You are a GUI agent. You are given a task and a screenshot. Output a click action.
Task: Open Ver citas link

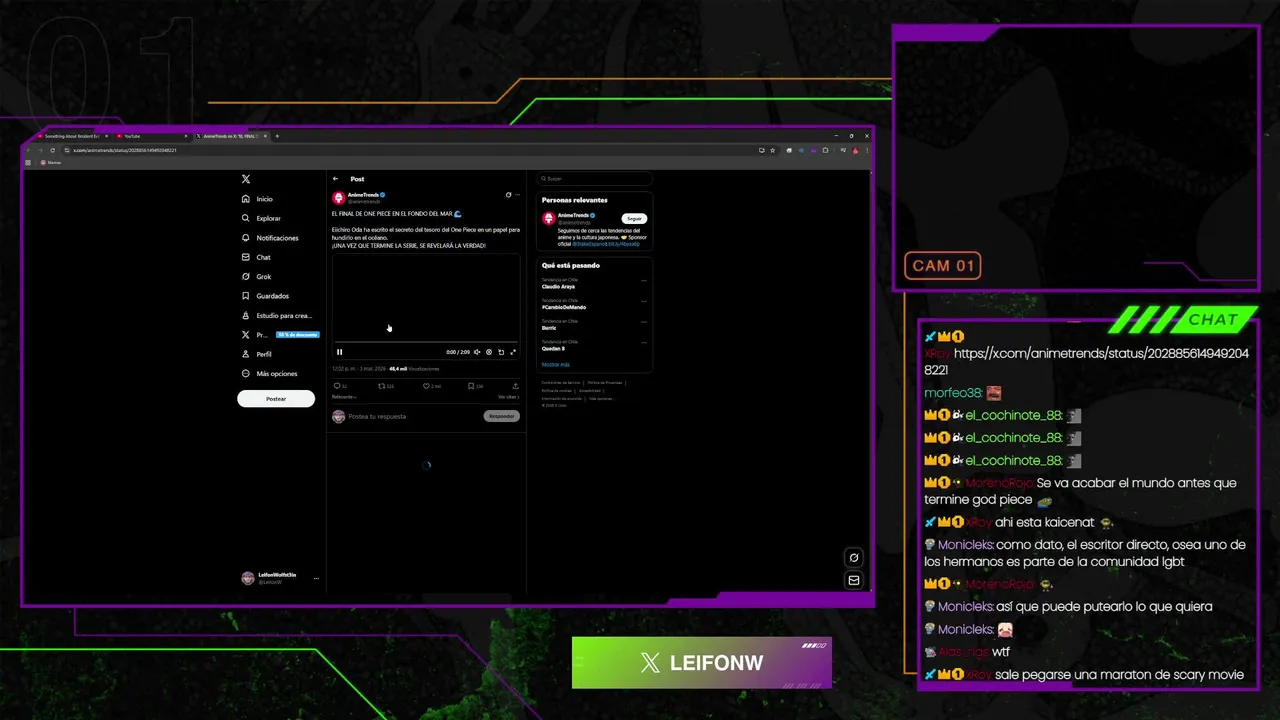point(508,397)
